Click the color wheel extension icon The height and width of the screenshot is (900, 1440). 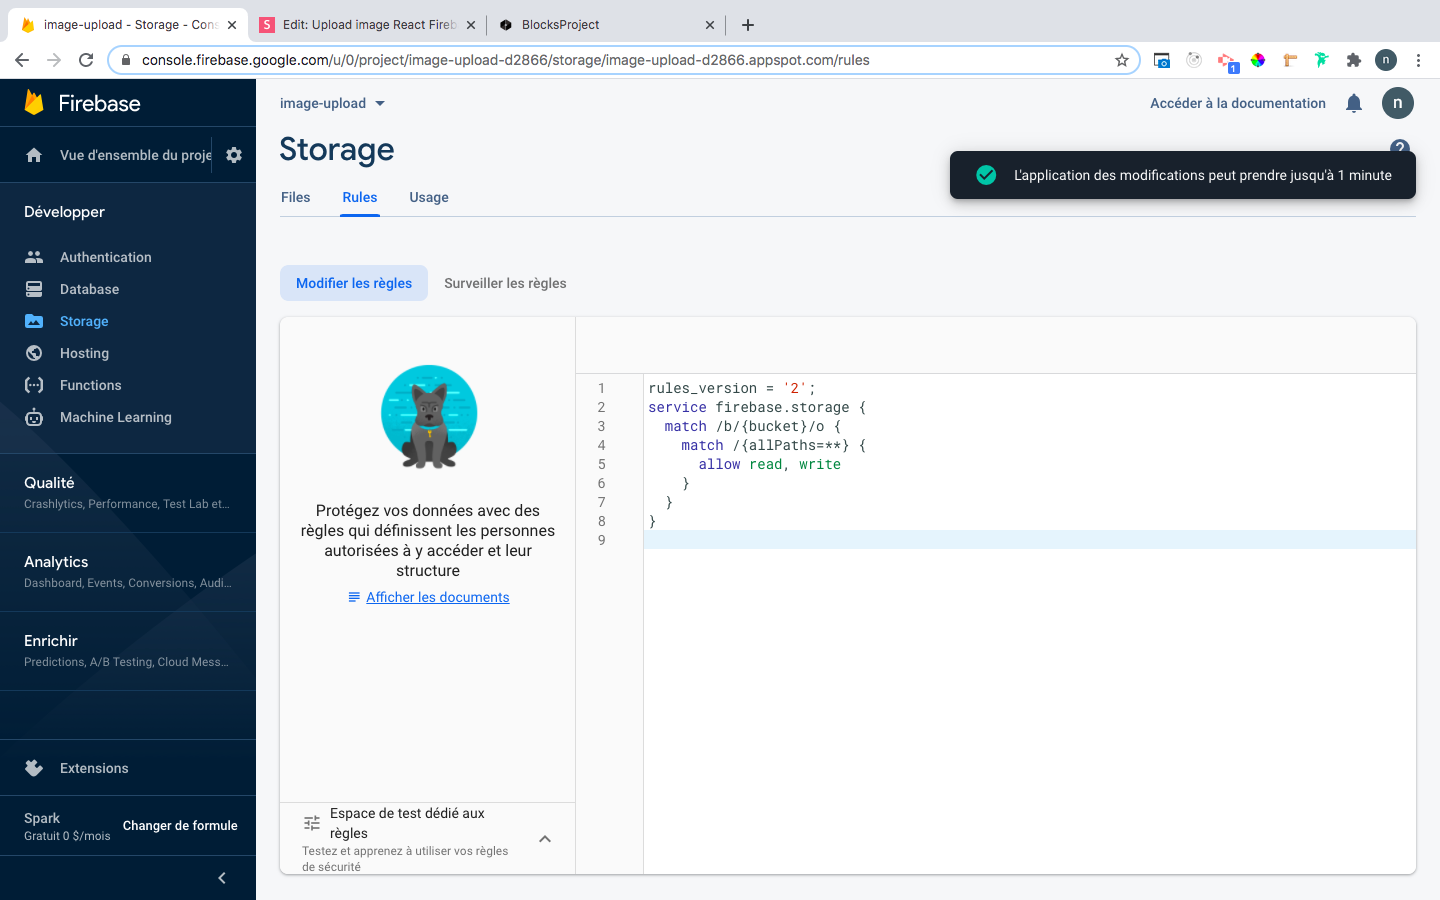[x=1258, y=60]
